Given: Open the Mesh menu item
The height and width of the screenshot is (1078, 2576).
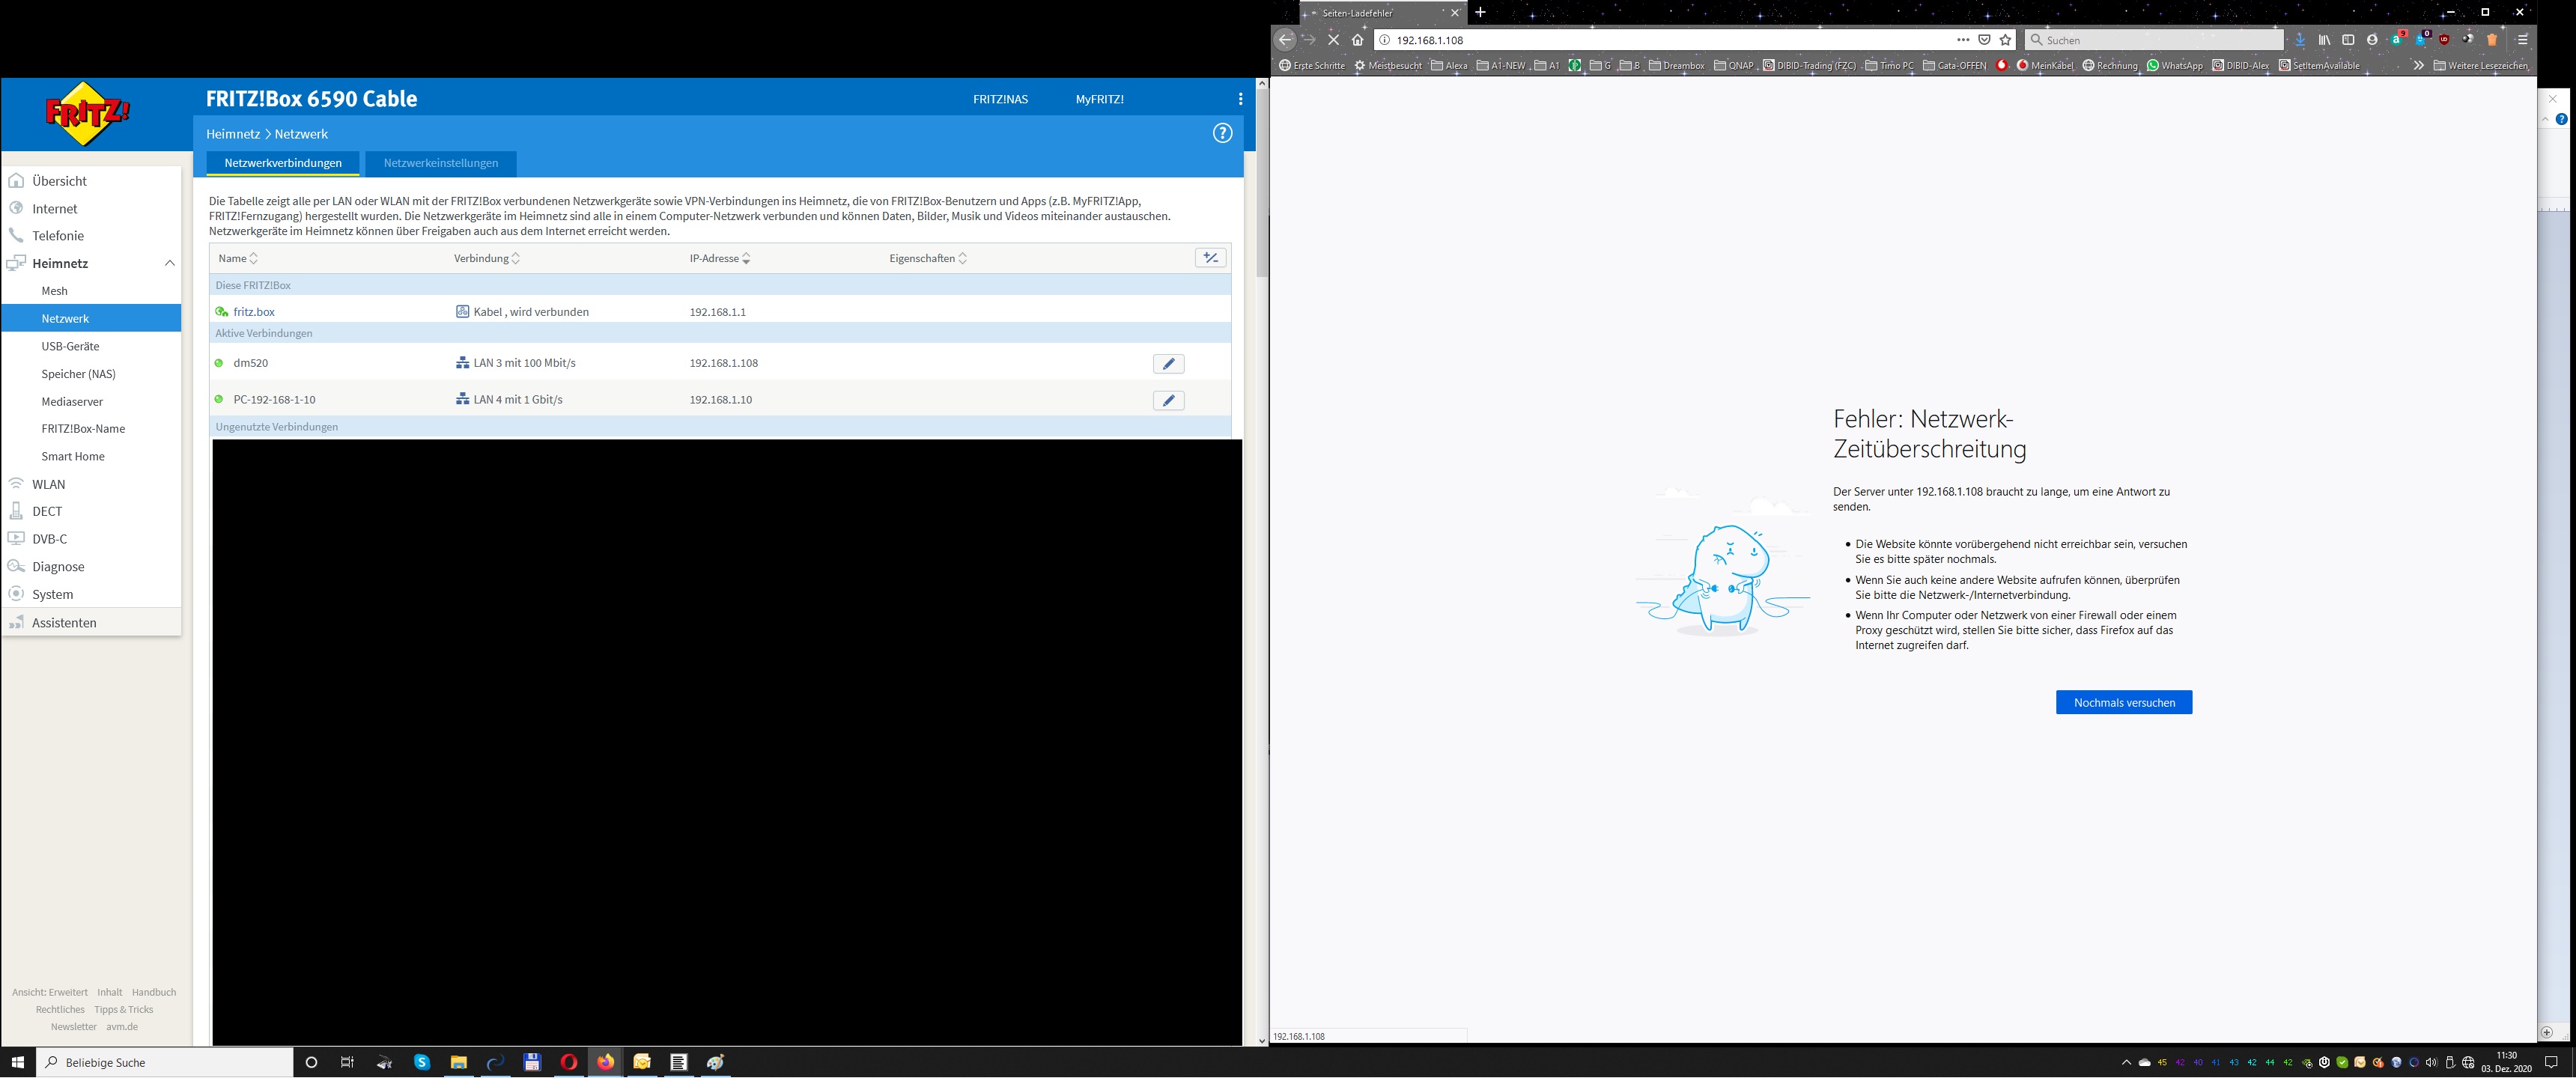Looking at the screenshot, I should pos(55,291).
